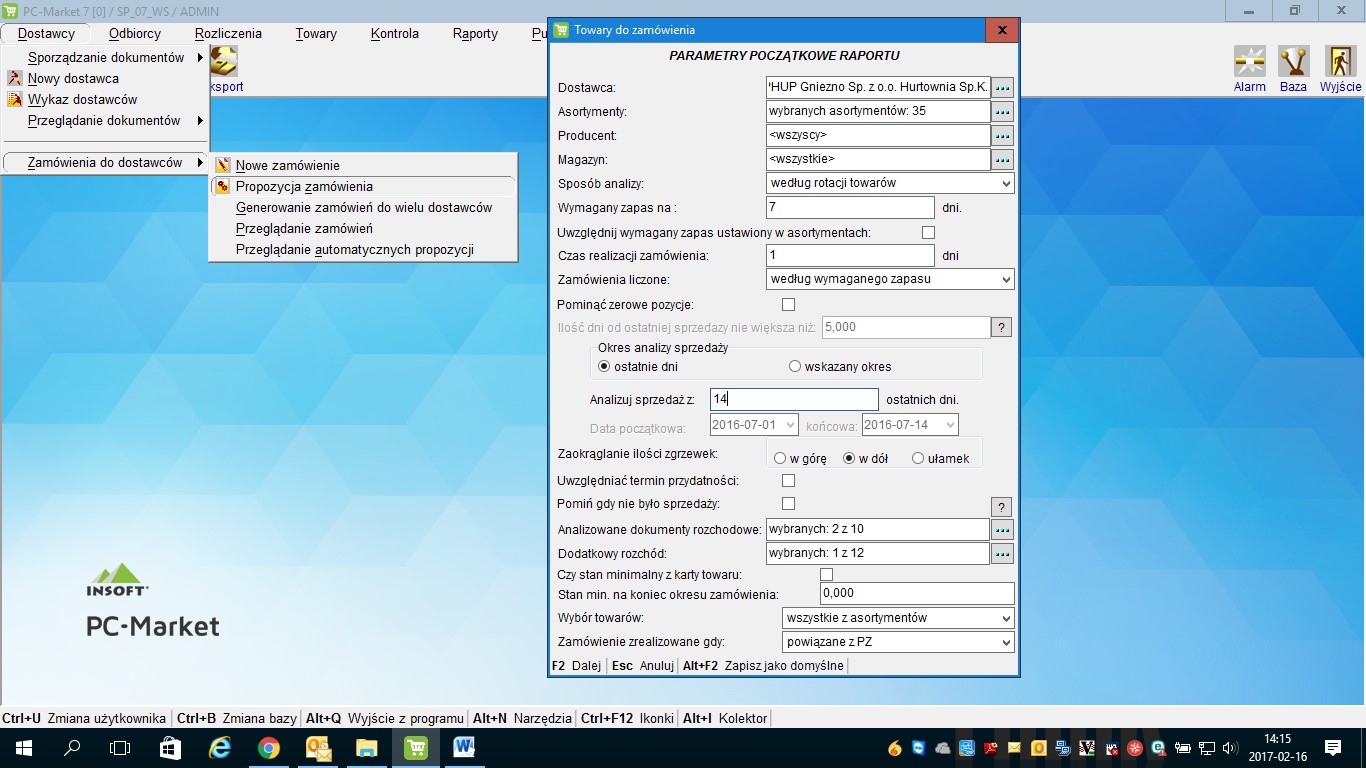This screenshot has height=768, width=1366.
Task: Click into the Wymagany zapas na field
Action: 850,207
